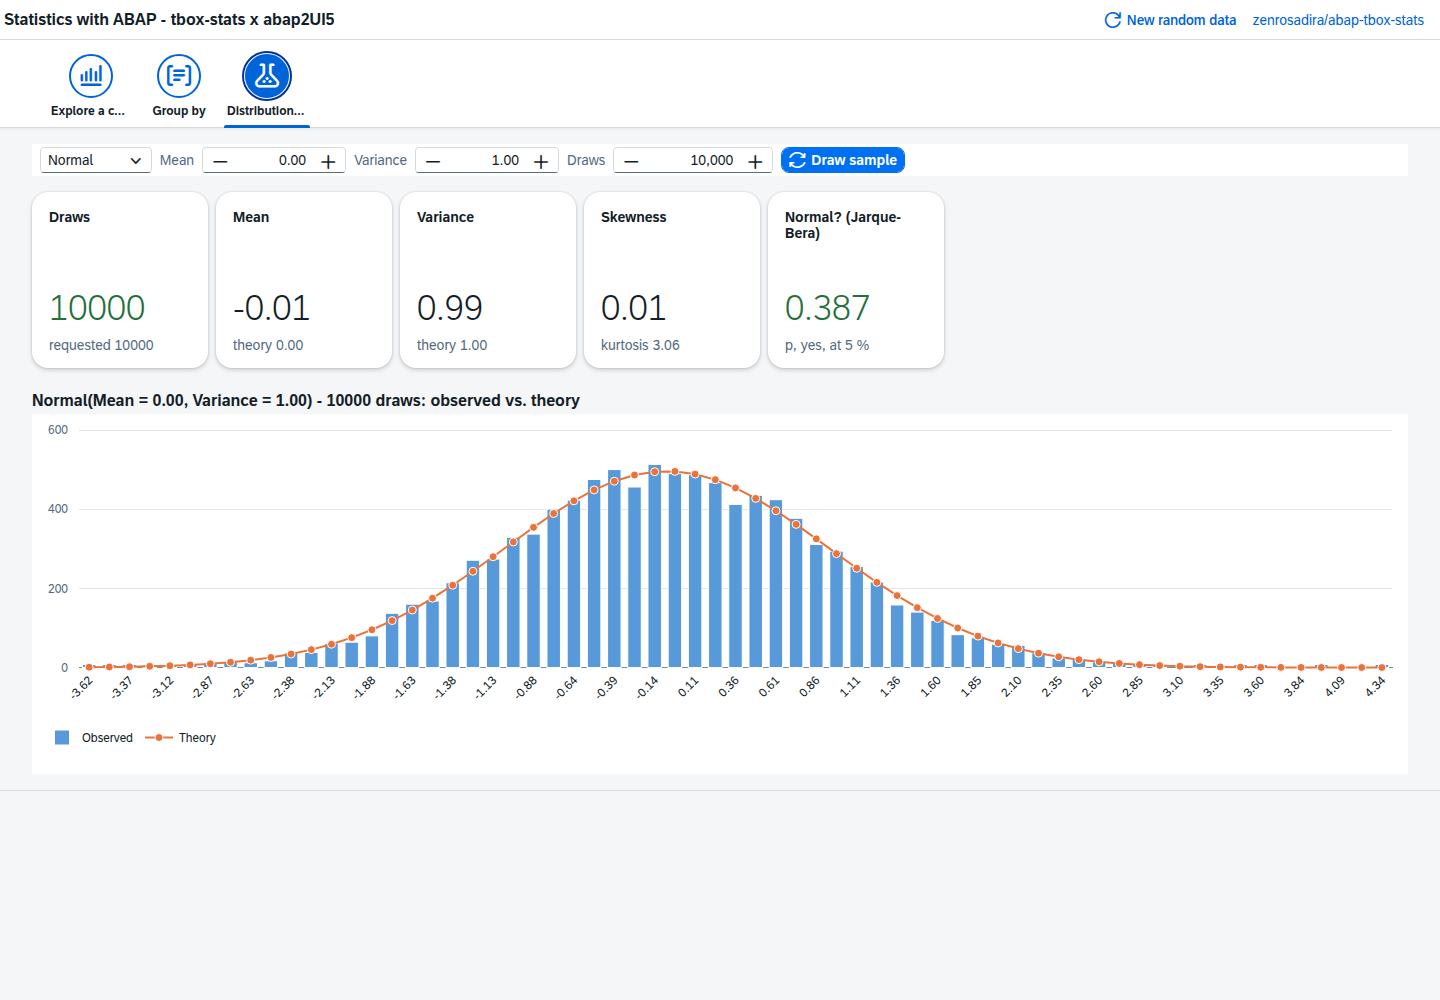Click the 'theory 1.00' text

pos(452,345)
